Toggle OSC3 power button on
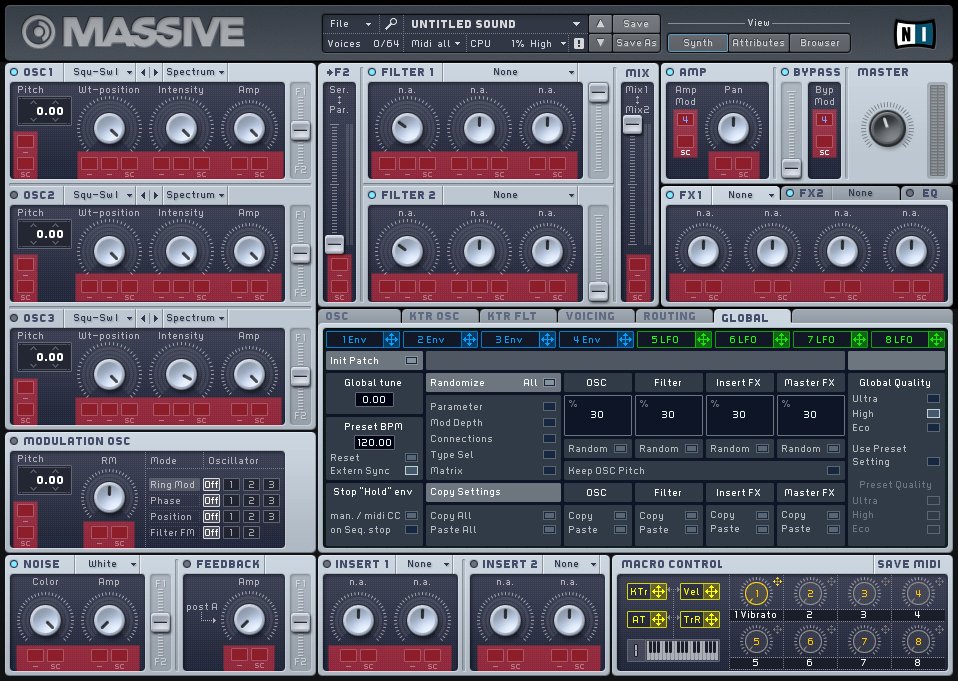Screen dimensions: 958x681 click(14, 318)
